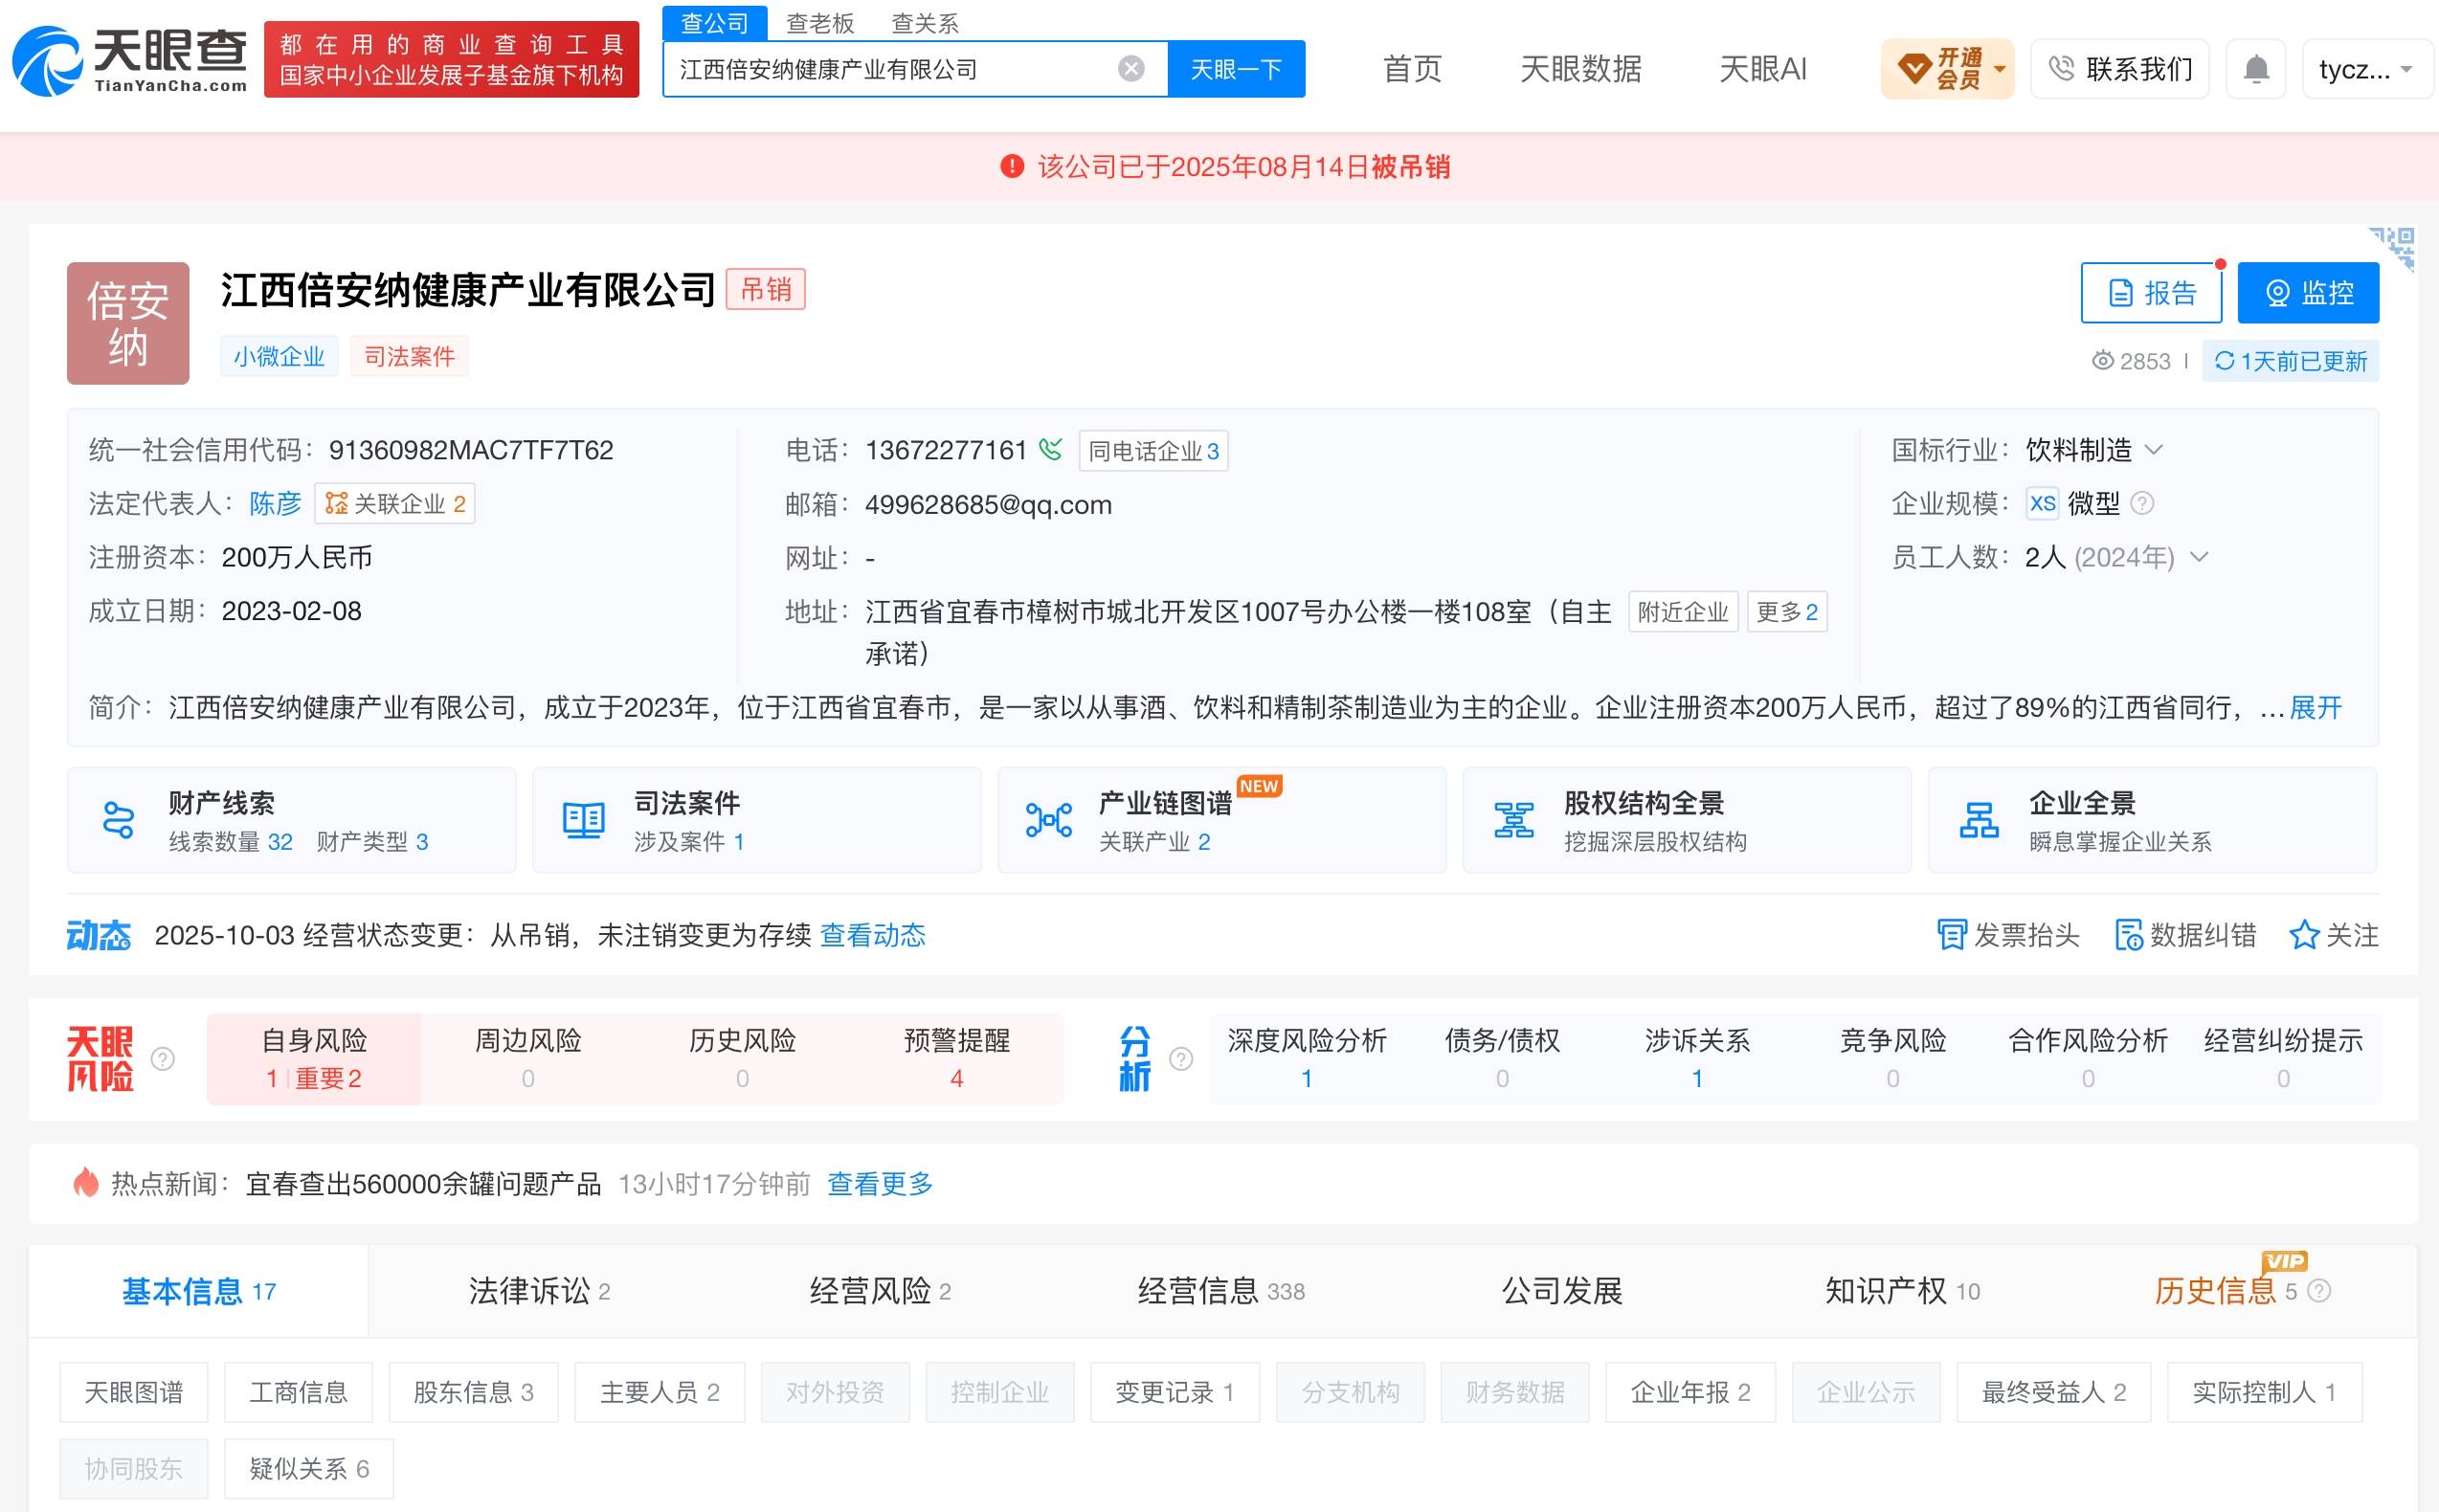2439x1512 pixels.
Task: Click the help icon next to 天眼风险
Action: pyautogui.click(x=162, y=1059)
